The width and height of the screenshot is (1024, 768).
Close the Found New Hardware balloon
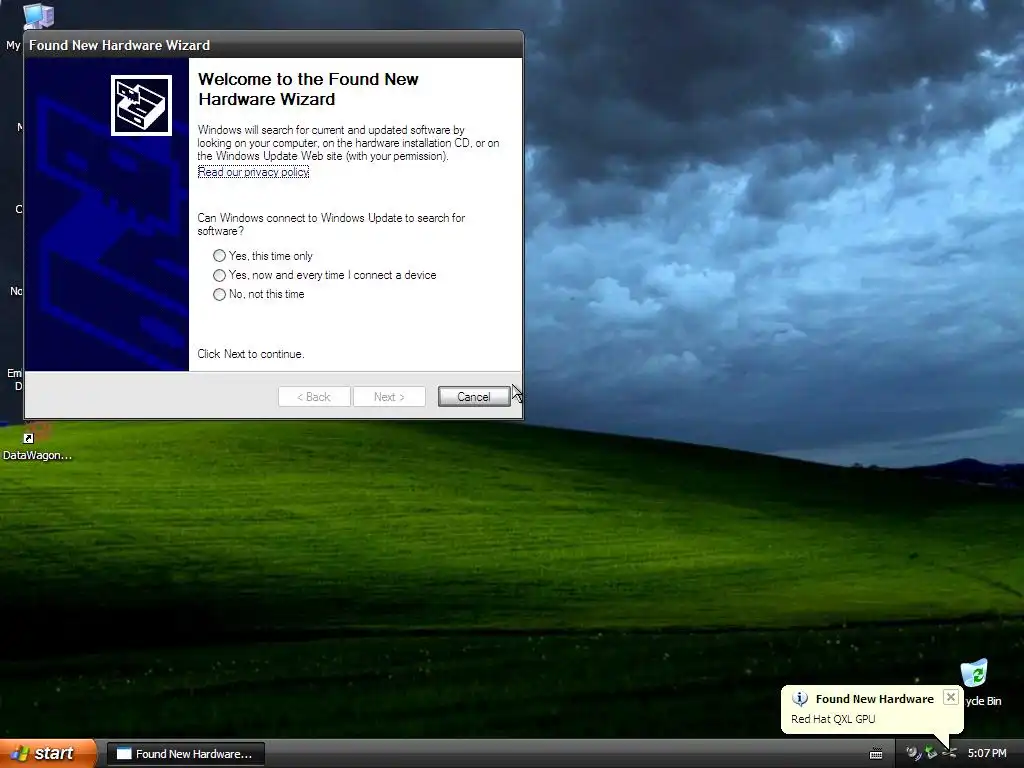tap(951, 697)
